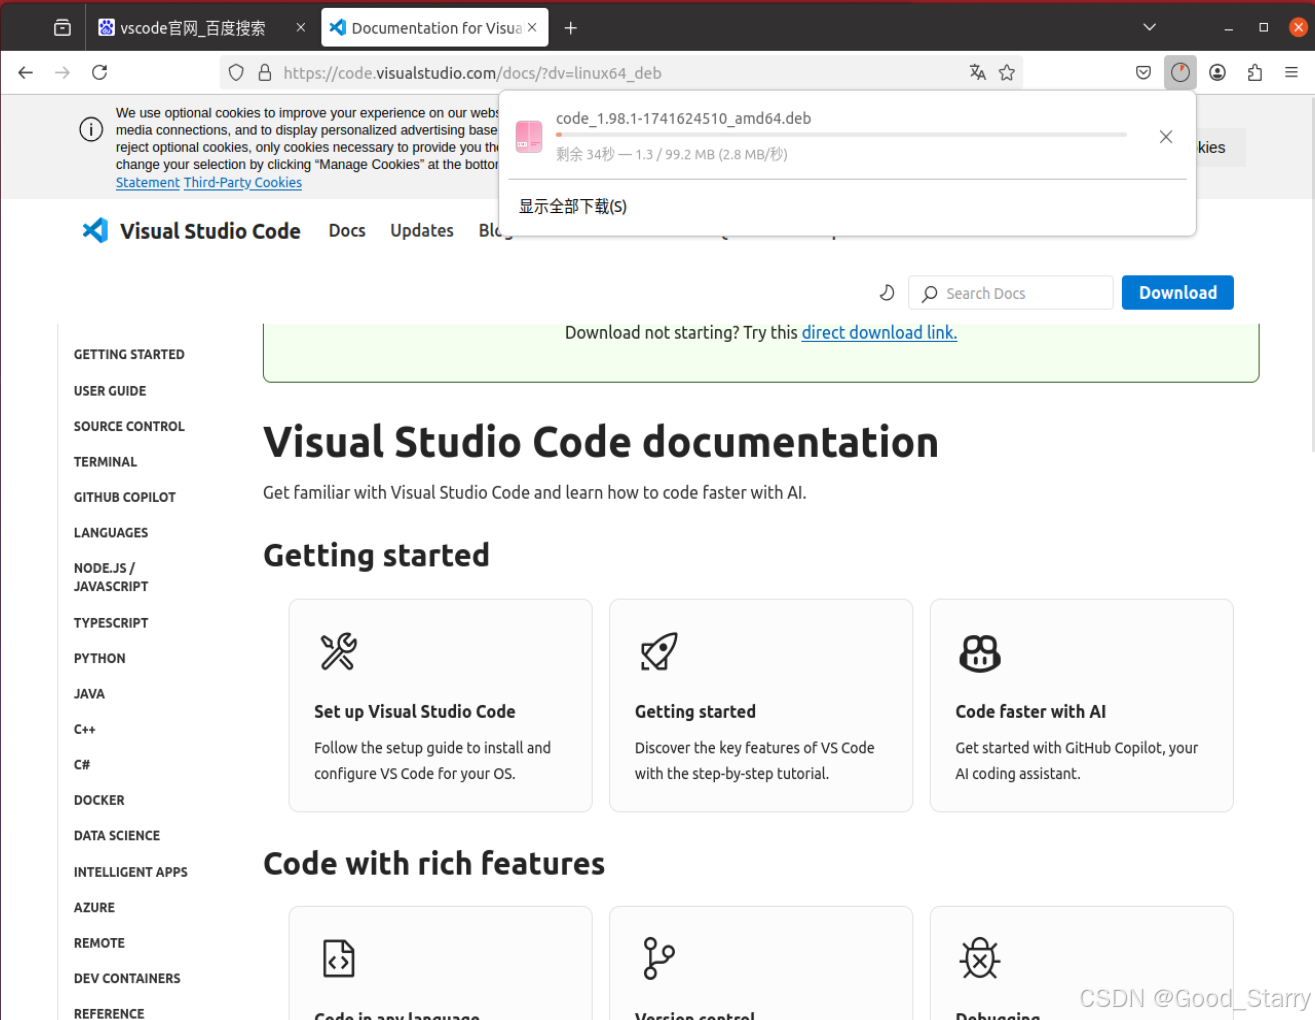Screen dimensions: 1315x1020
Task: Open Code faster with AI card title
Action: (x=1030, y=711)
